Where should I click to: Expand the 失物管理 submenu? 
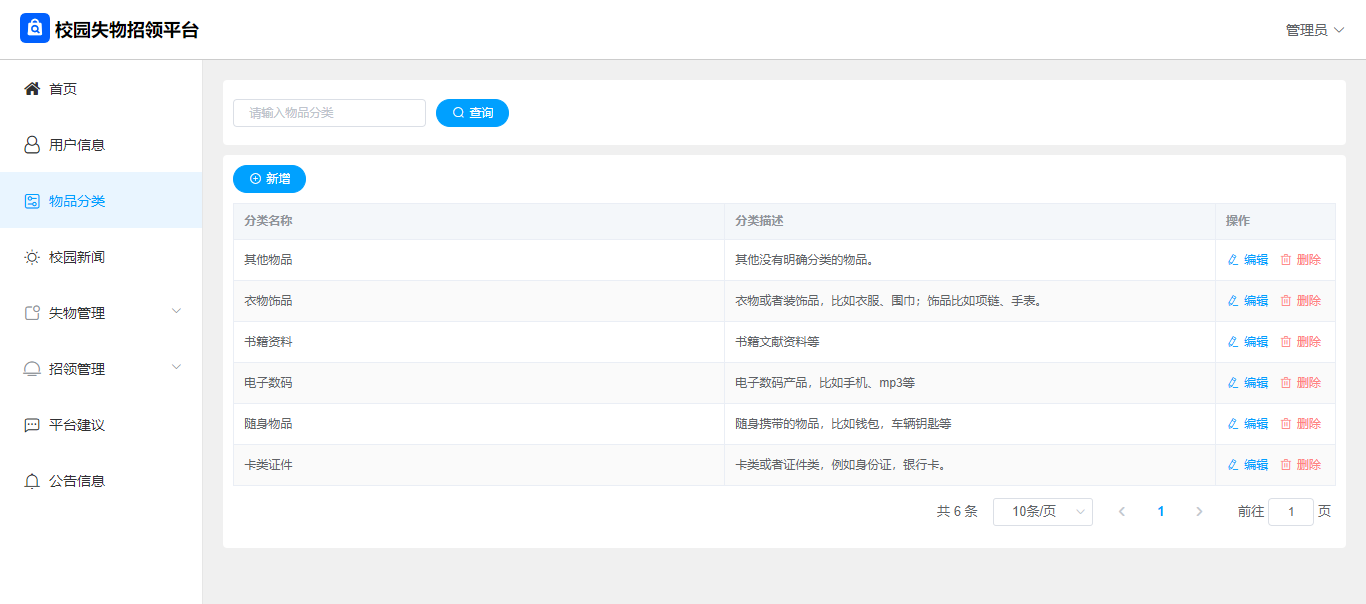(x=177, y=311)
